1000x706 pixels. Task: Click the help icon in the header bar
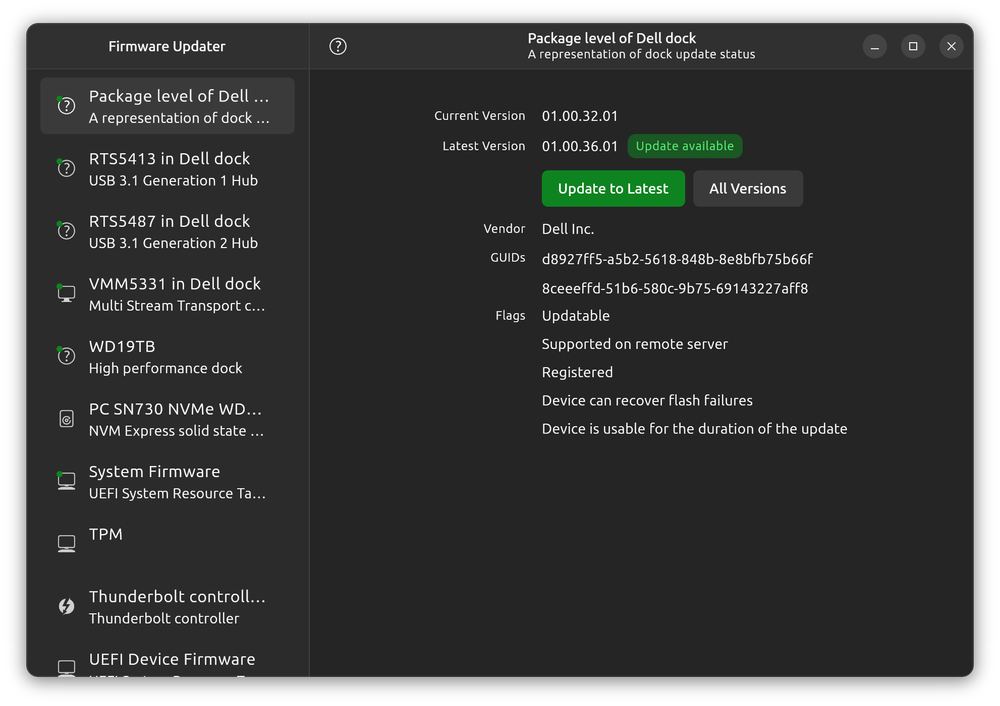coord(337,45)
